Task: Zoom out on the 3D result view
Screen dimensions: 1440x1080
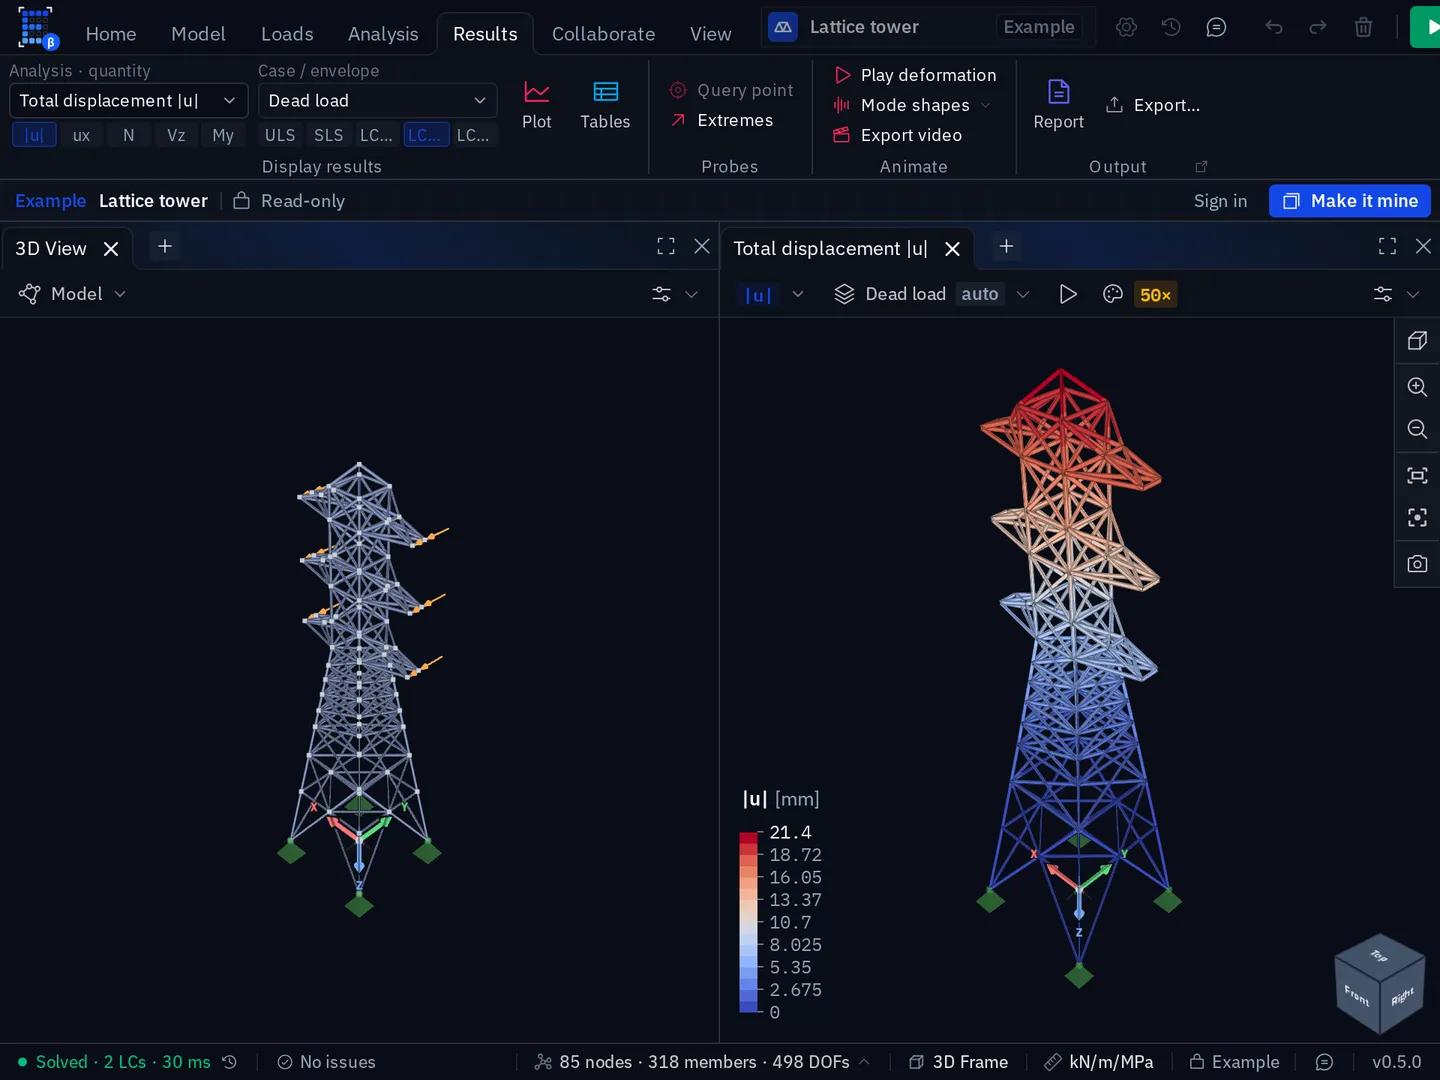Action: pyautogui.click(x=1417, y=429)
